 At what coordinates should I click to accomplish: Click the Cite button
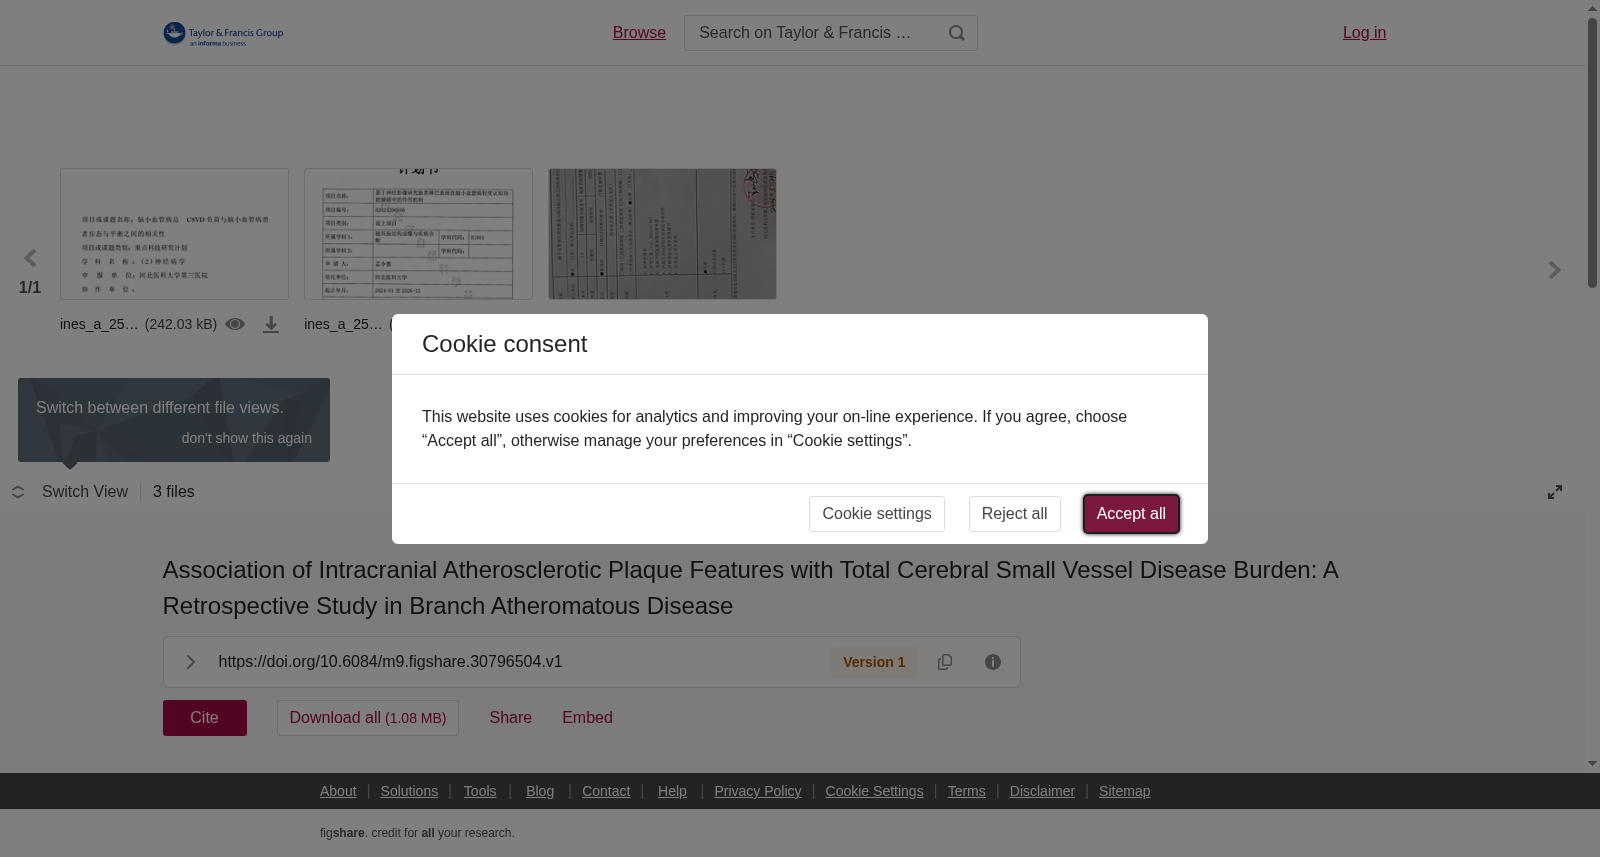[205, 718]
